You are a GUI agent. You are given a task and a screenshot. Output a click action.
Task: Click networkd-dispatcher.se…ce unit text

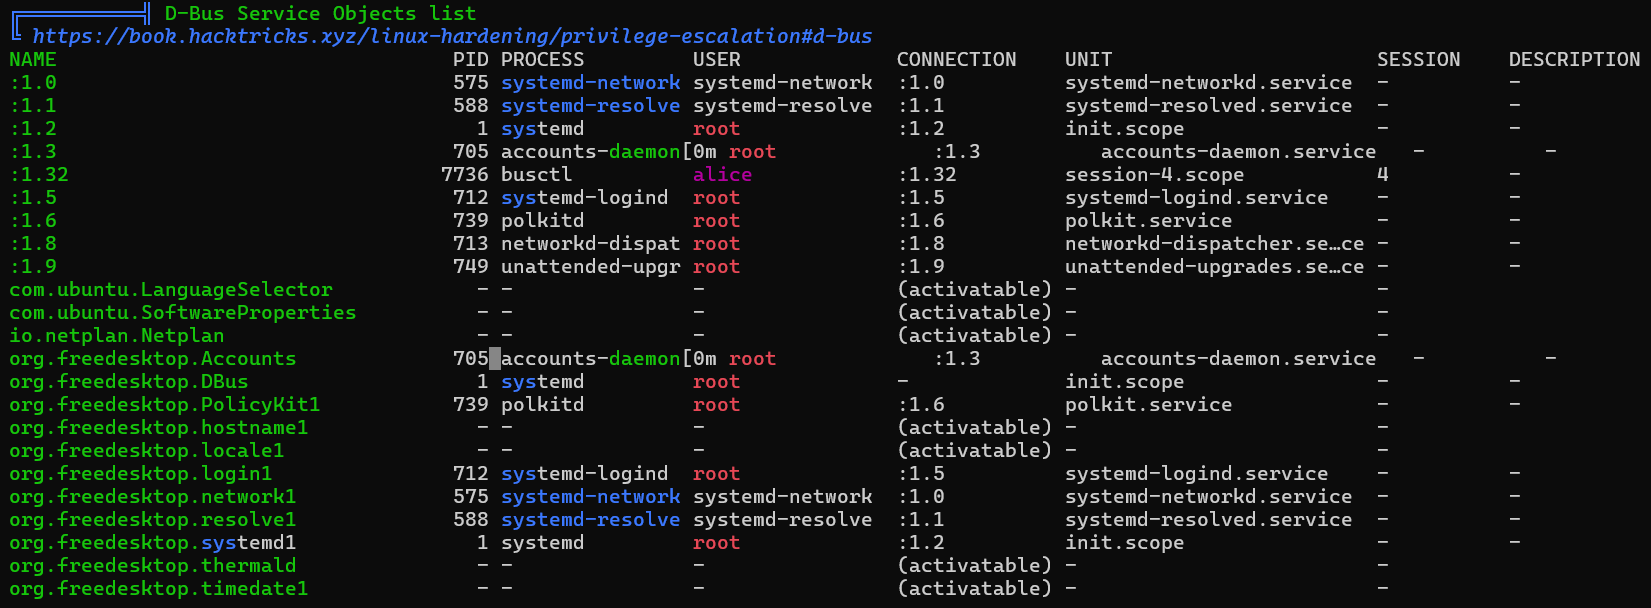pos(1214,244)
